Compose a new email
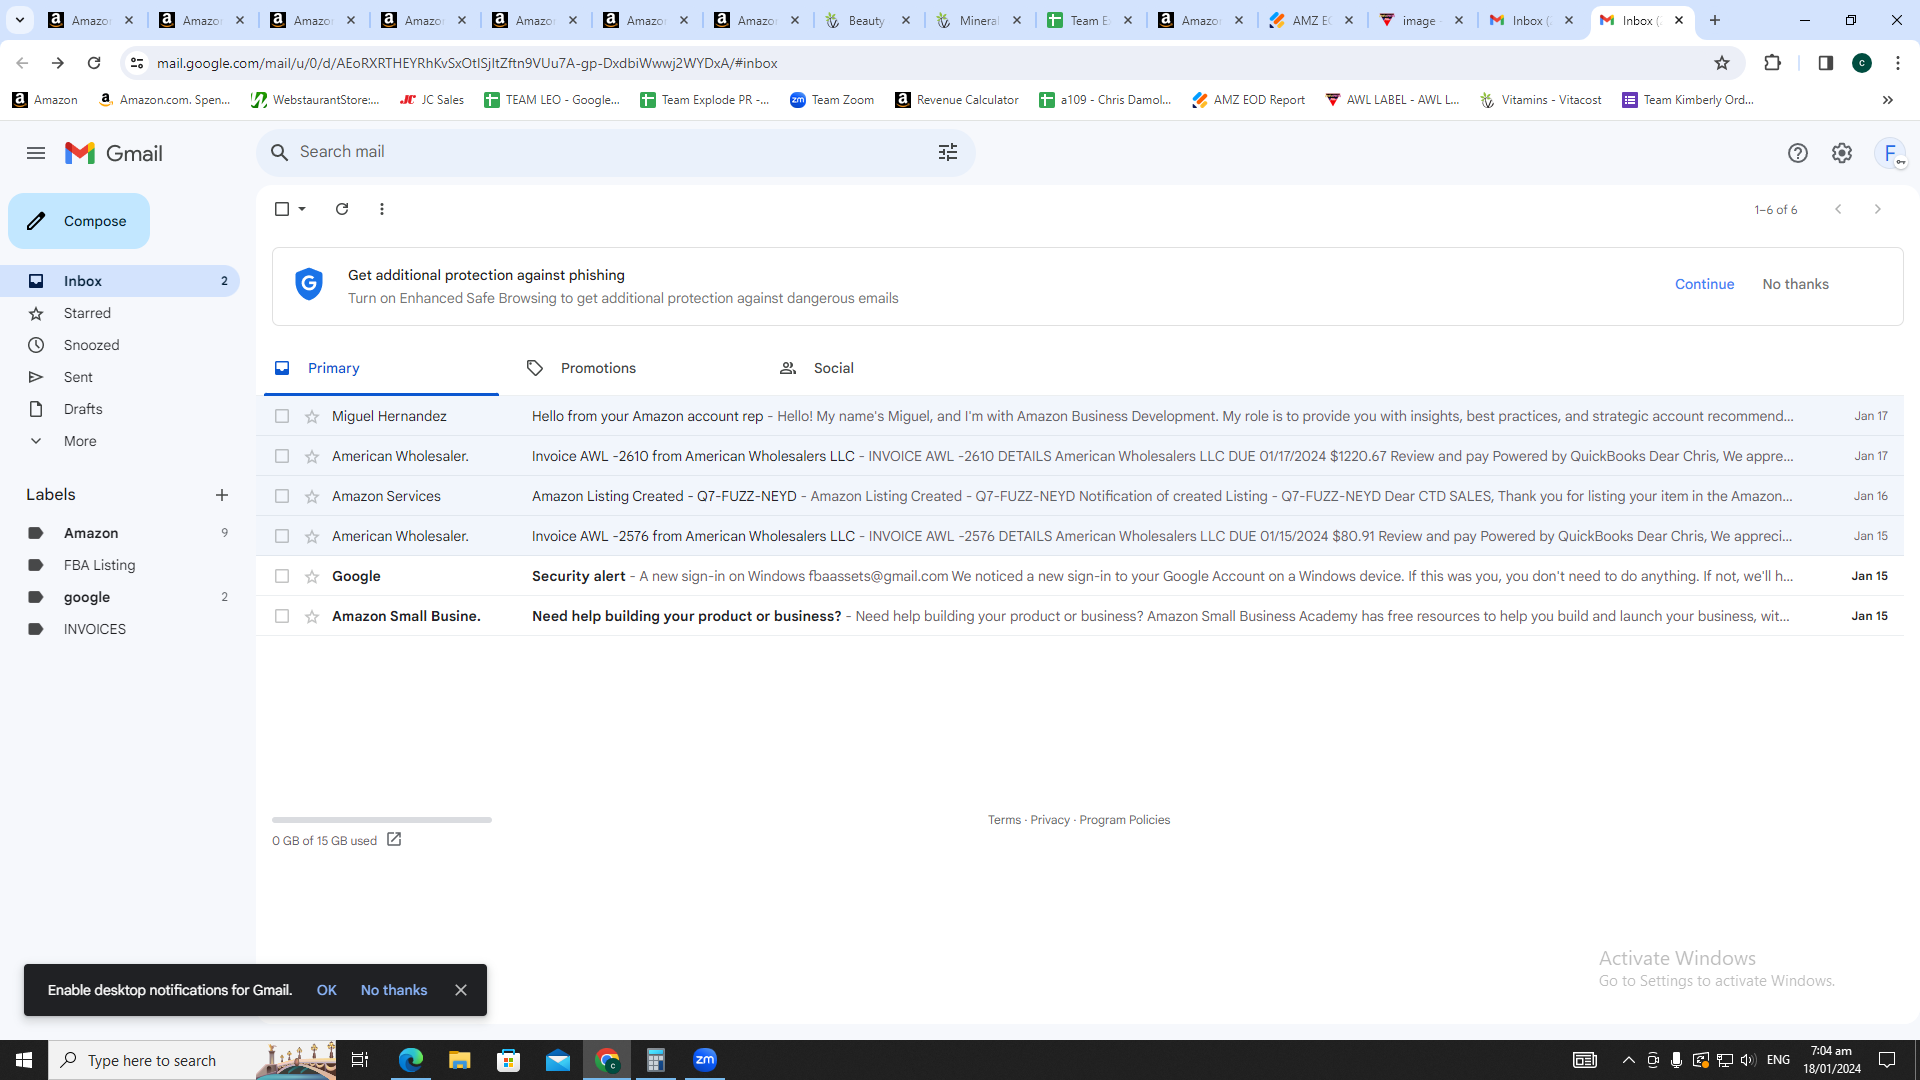Image resolution: width=1920 pixels, height=1080 pixels. click(79, 221)
